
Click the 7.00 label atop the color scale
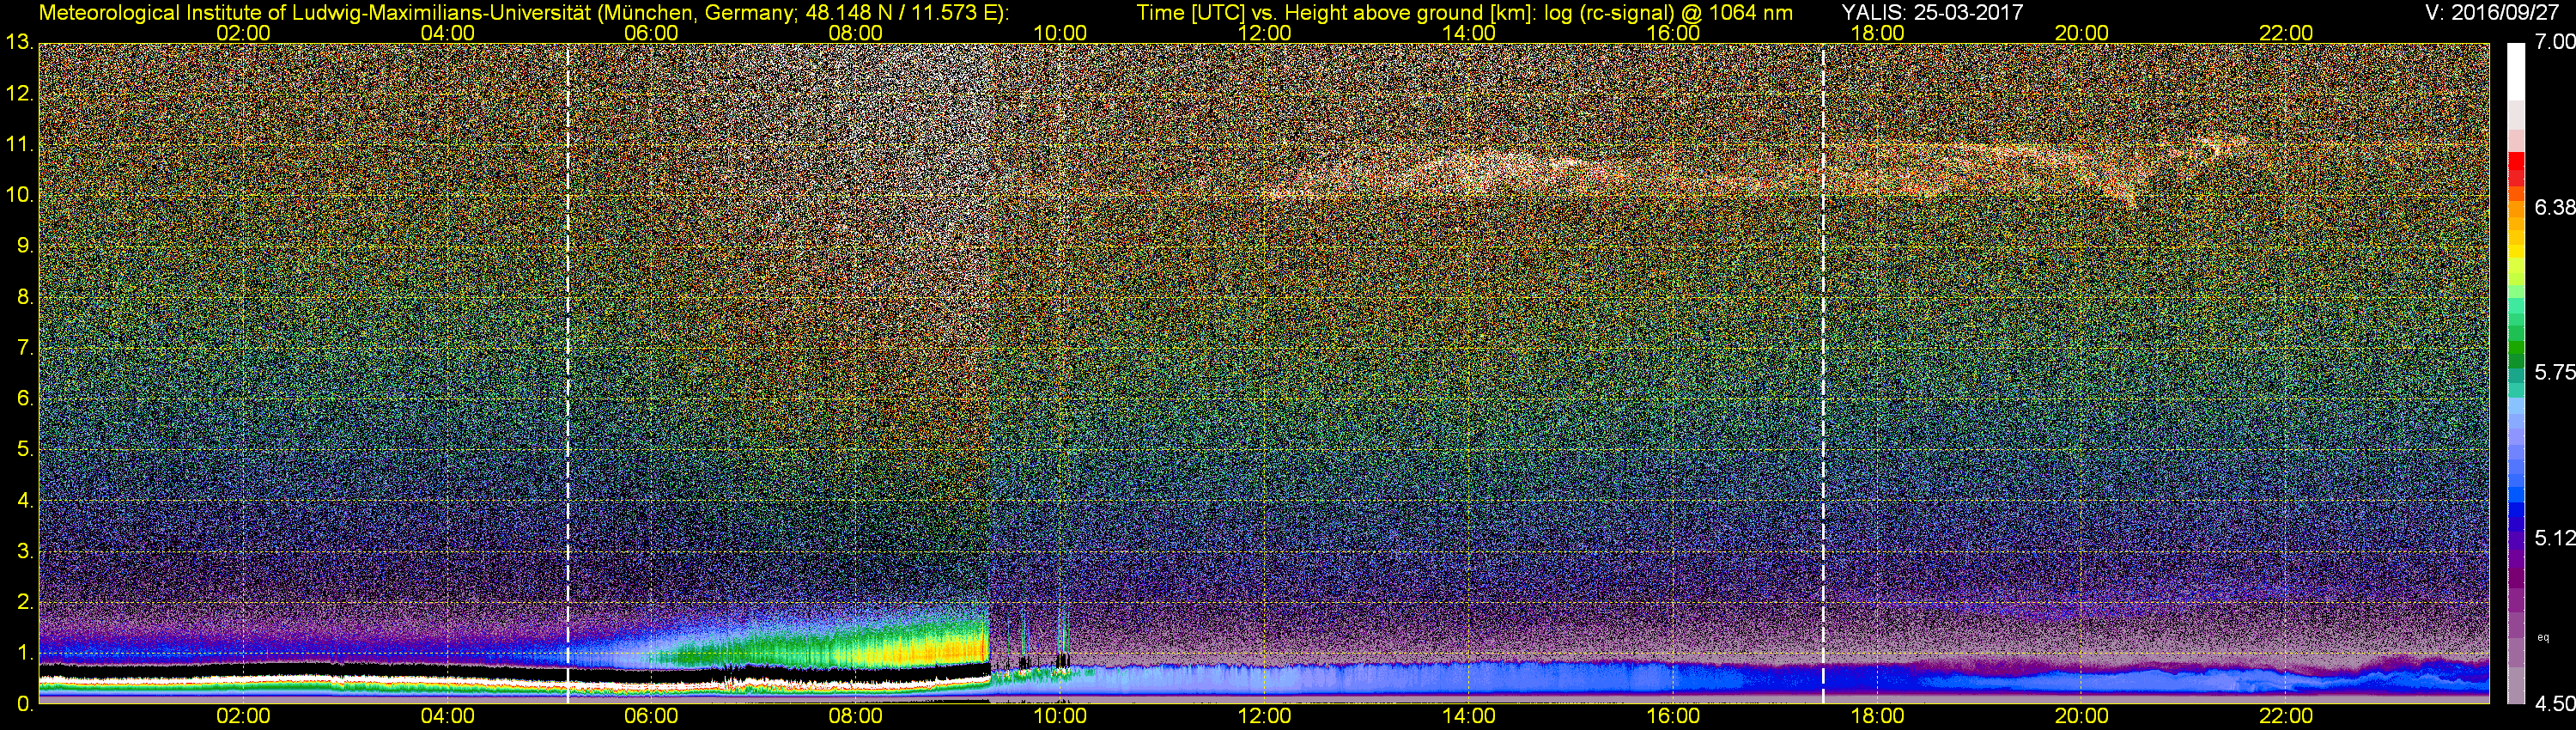2556,42
